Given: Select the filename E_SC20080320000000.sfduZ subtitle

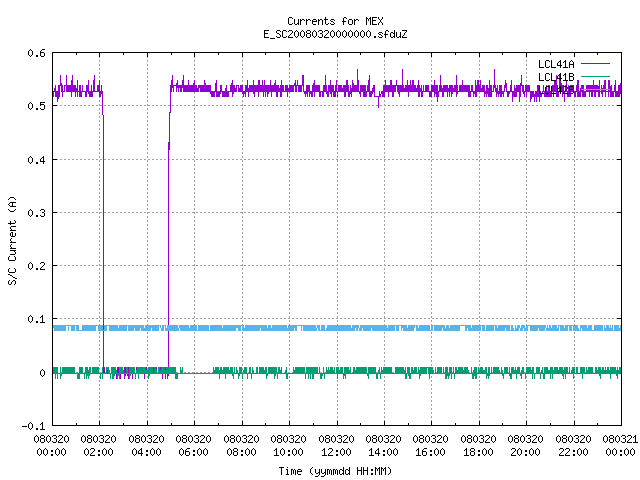Looking at the screenshot, I should pyautogui.click(x=335, y=34).
